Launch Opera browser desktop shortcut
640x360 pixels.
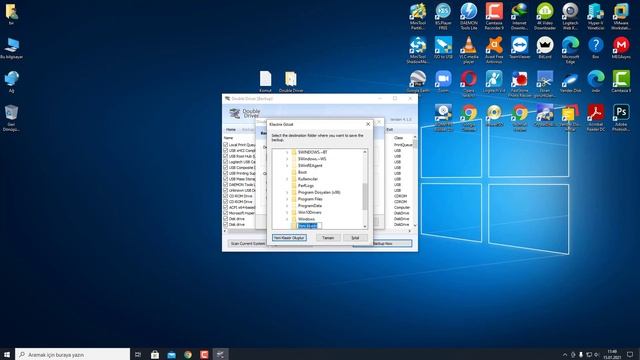click(469, 83)
